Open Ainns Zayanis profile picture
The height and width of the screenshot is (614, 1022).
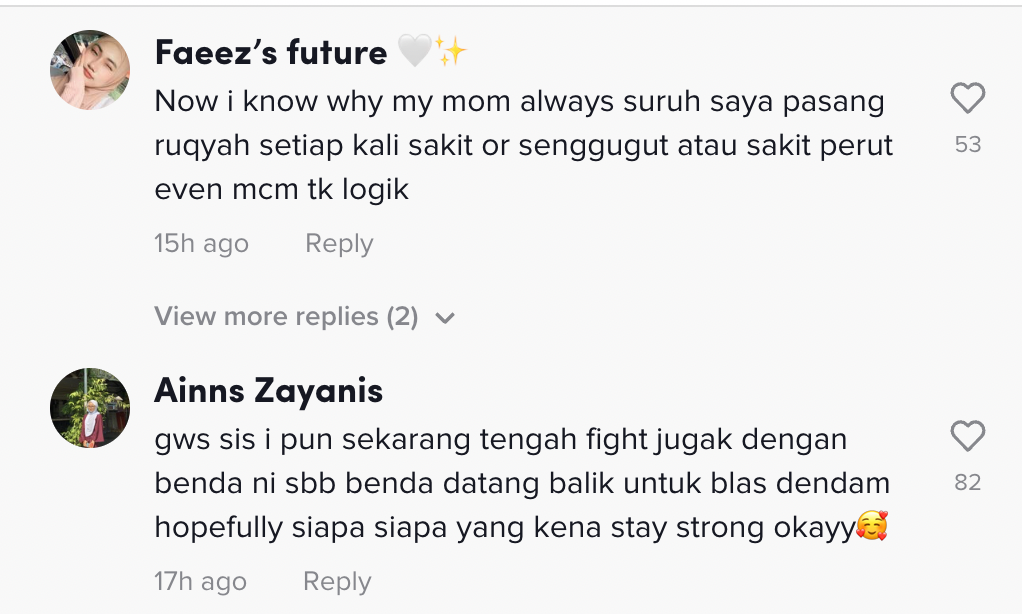point(90,407)
